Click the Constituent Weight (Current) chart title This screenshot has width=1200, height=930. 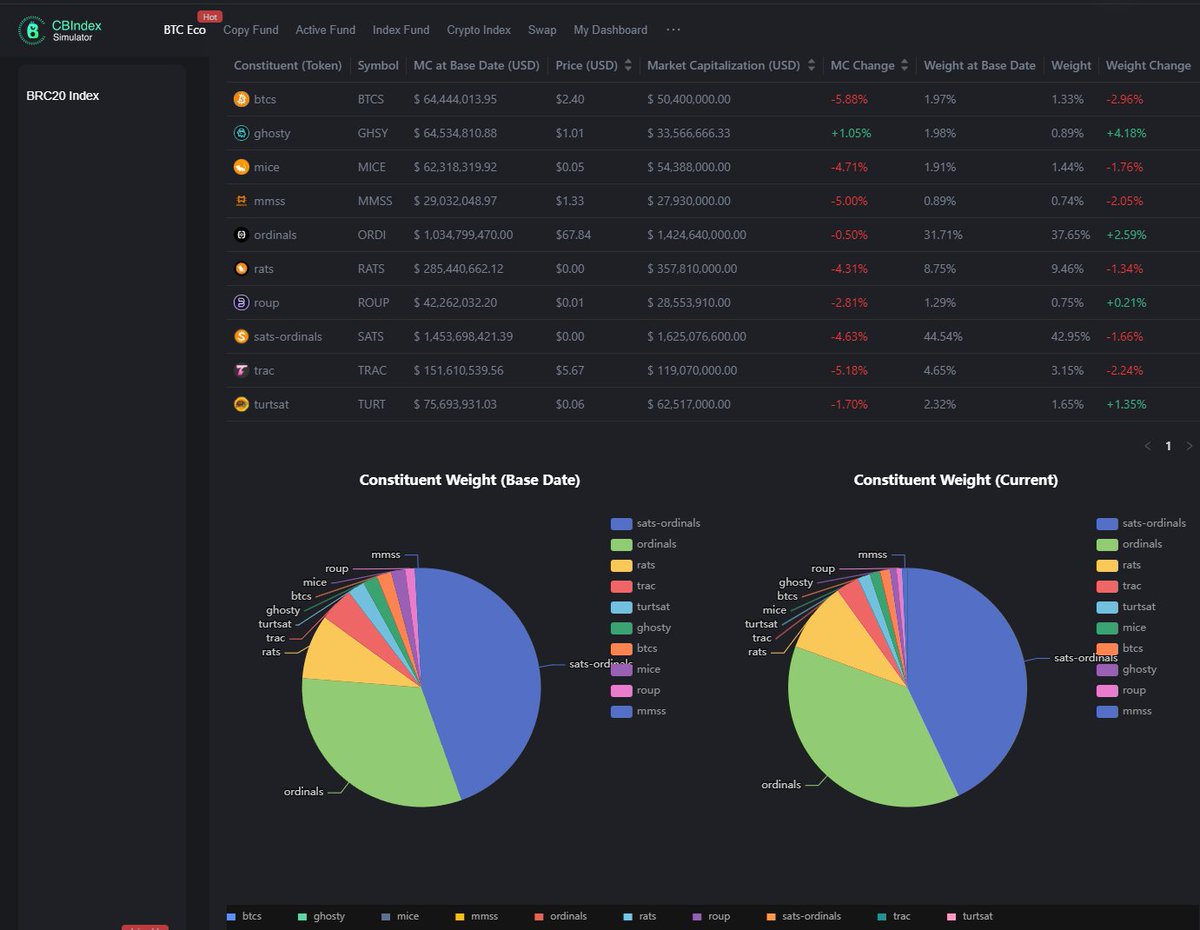point(955,480)
